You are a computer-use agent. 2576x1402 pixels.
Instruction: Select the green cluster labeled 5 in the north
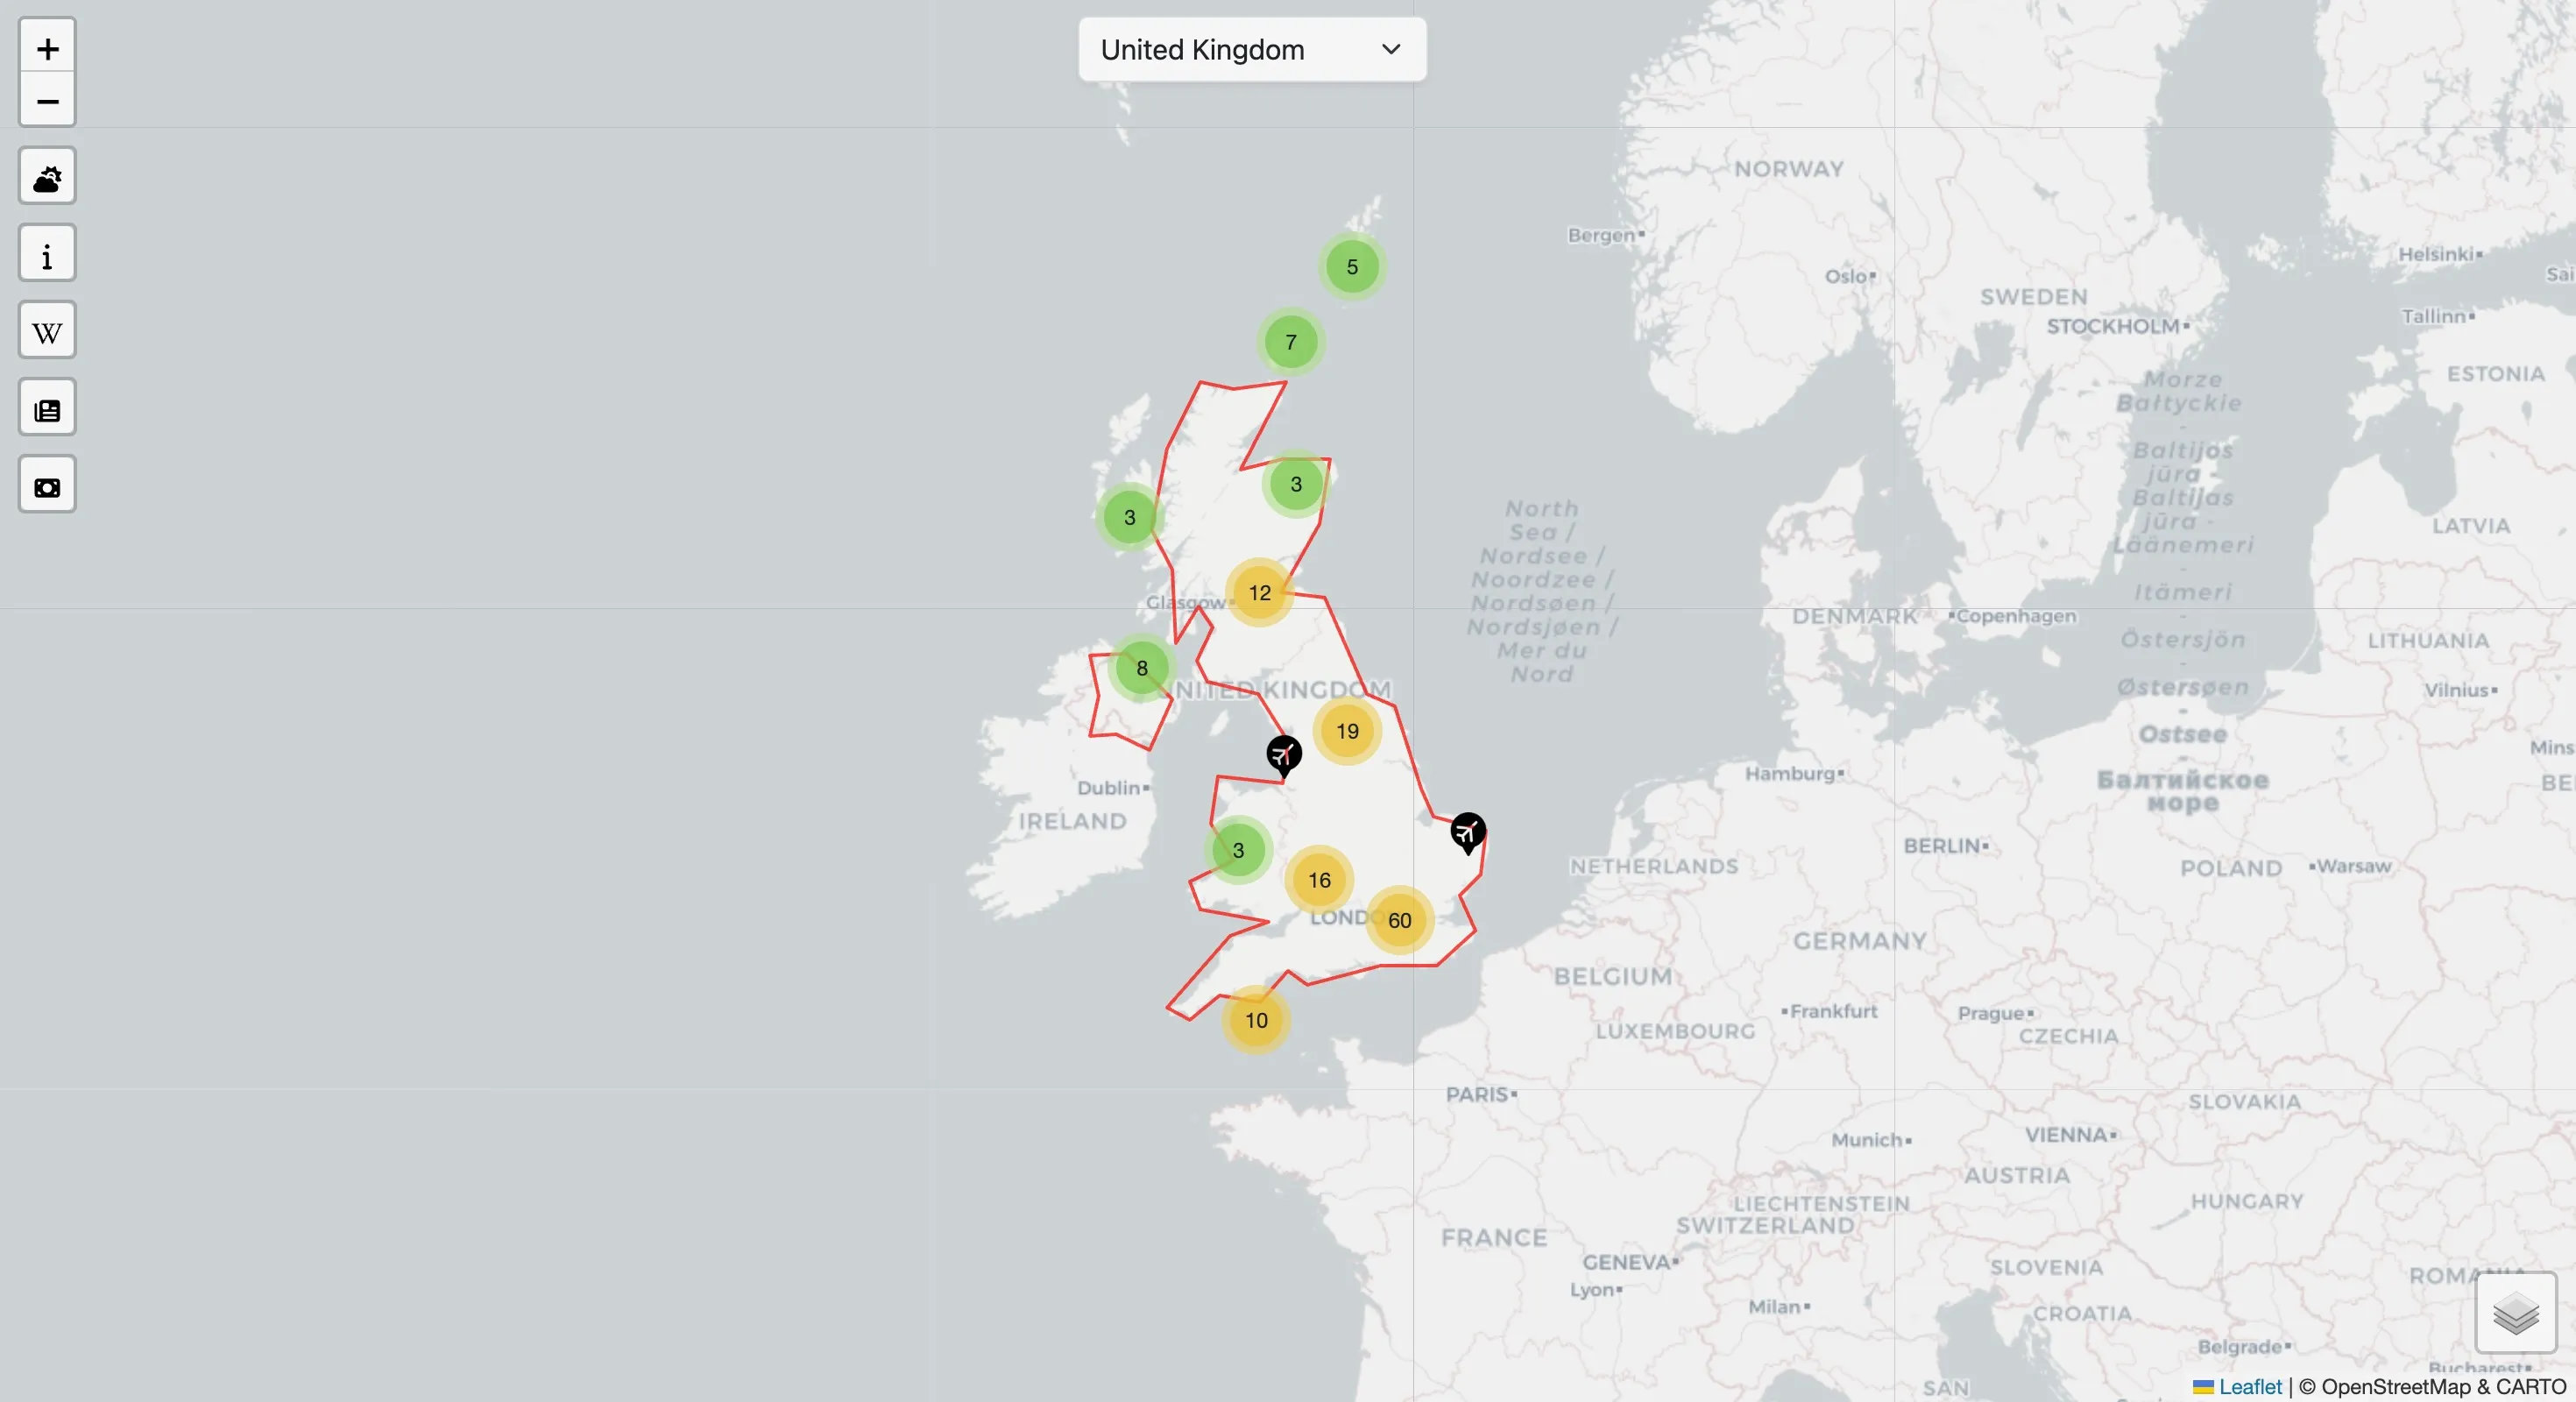1351,267
